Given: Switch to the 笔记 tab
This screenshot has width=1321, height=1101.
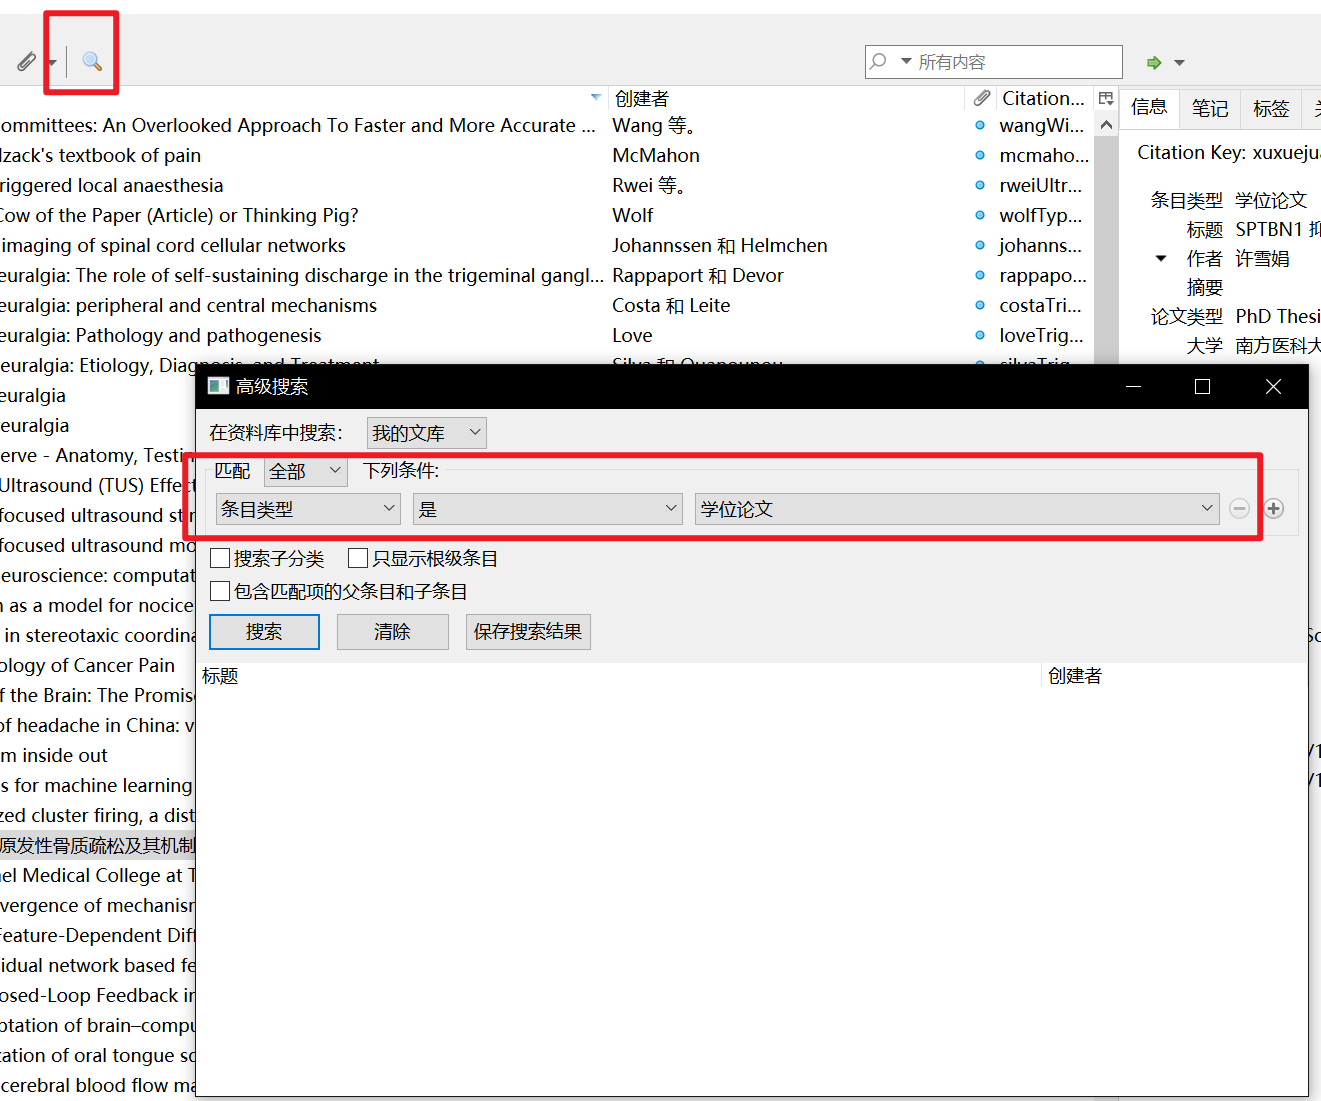Looking at the screenshot, I should pos(1210,108).
